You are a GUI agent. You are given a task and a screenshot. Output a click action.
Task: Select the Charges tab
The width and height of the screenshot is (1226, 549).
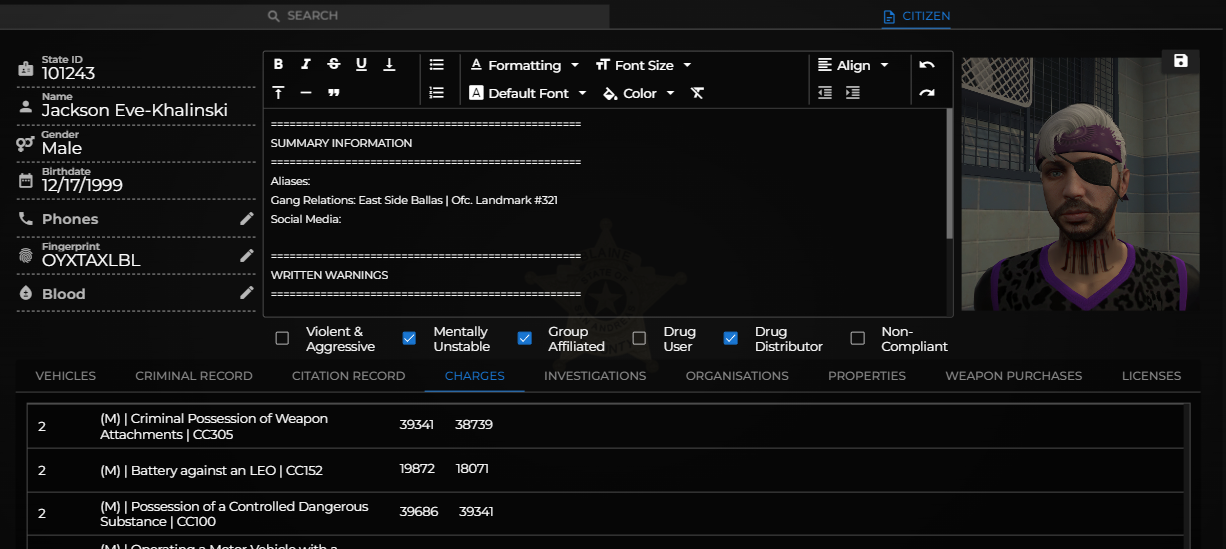475,376
